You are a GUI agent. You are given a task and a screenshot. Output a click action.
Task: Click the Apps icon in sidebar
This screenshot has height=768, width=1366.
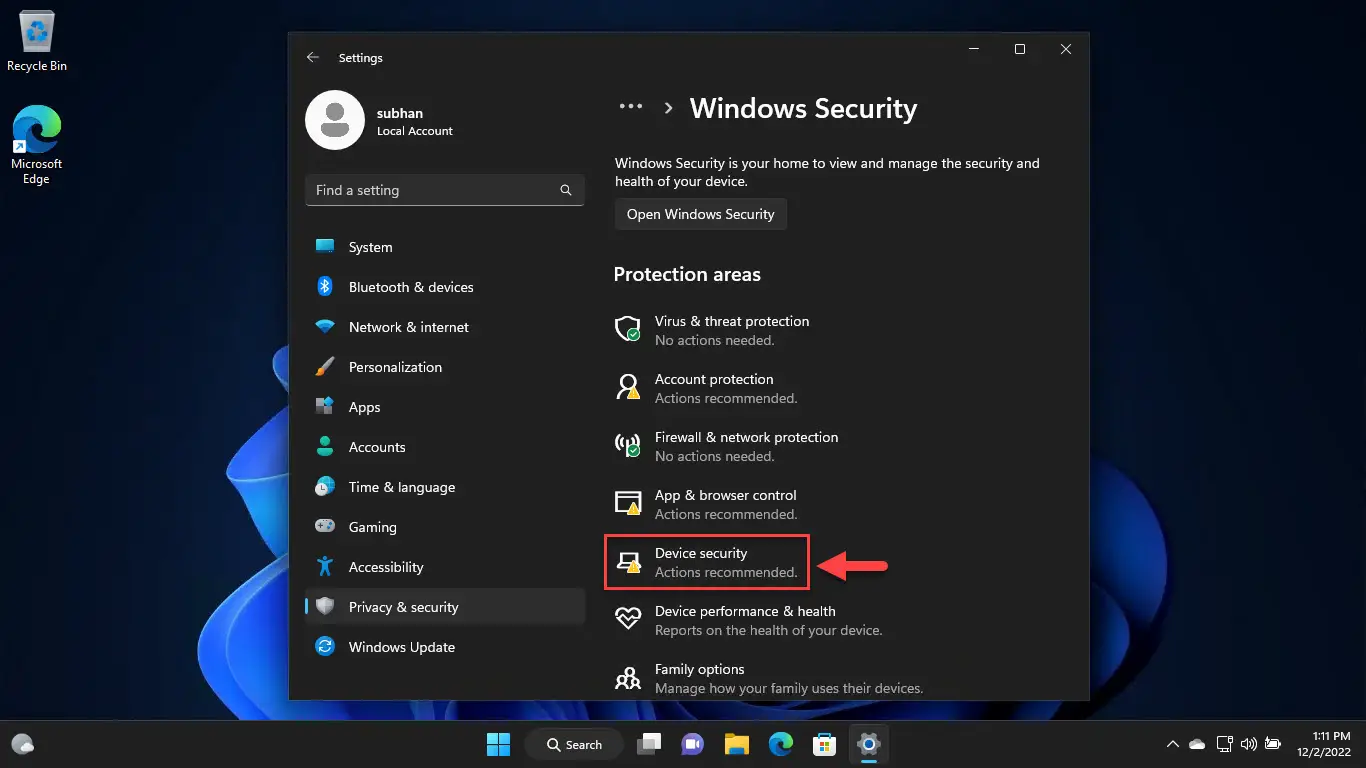tap(325, 406)
